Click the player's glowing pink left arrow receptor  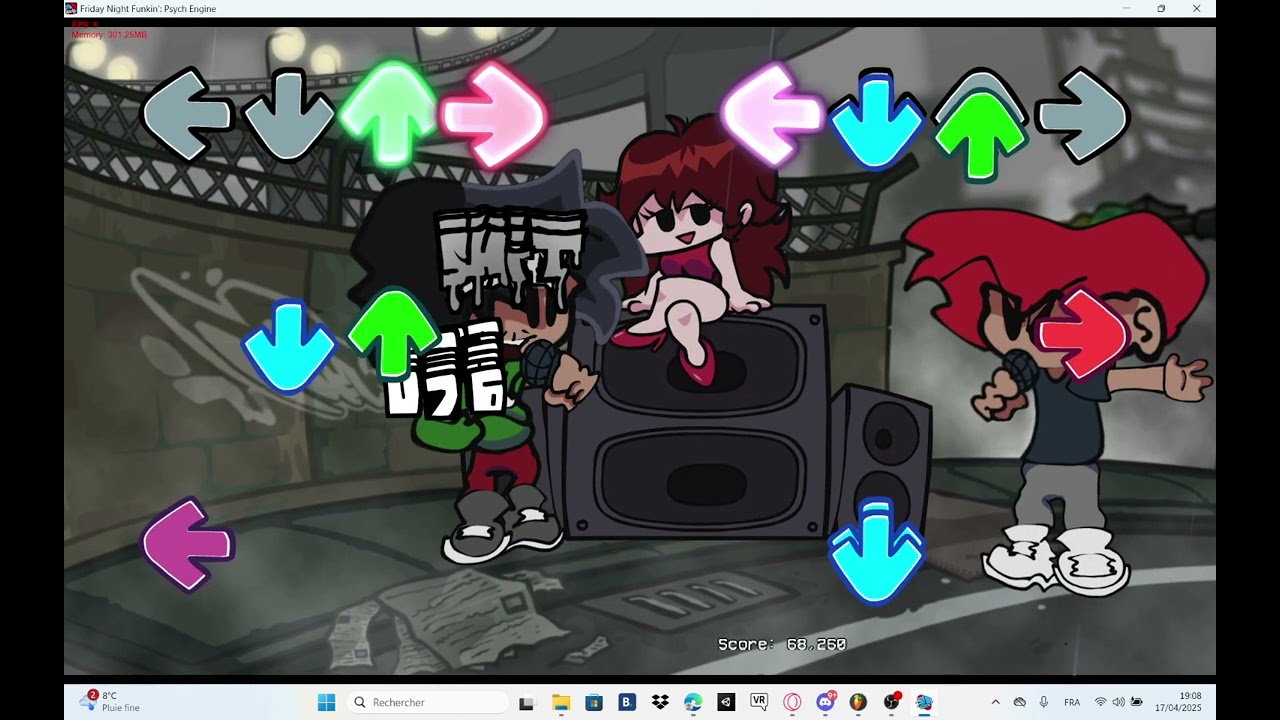(771, 113)
